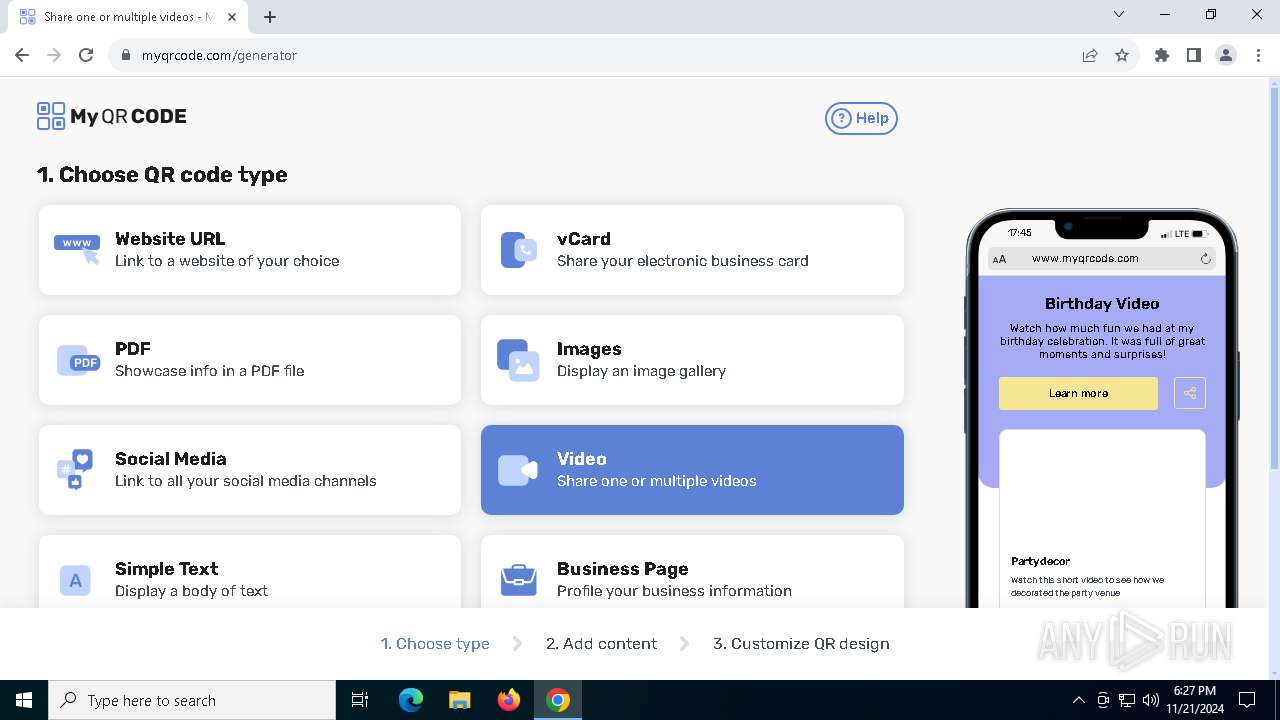Click the Video camera icon
This screenshot has height=720, width=1280.
point(518,470)
